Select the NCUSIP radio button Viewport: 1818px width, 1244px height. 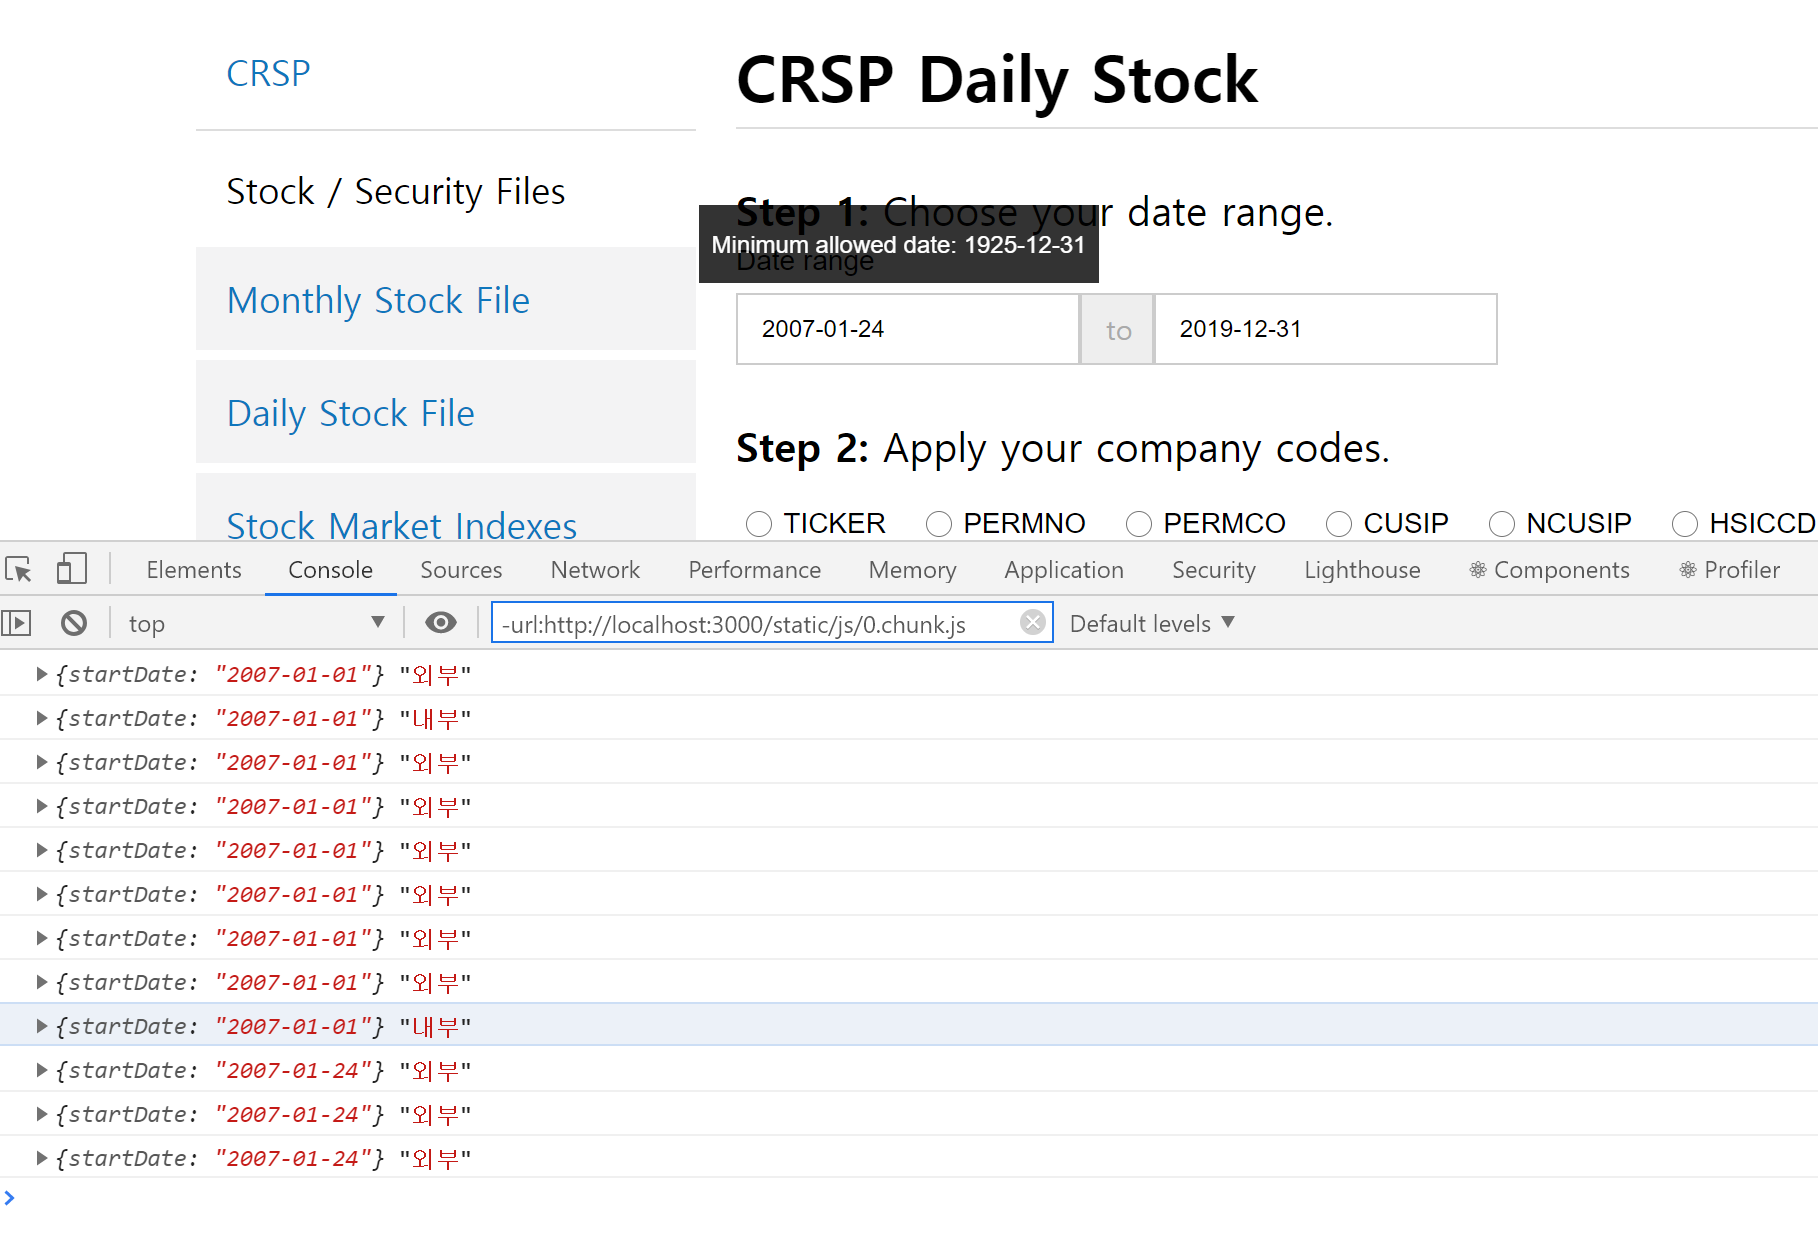pos(1502,524)
